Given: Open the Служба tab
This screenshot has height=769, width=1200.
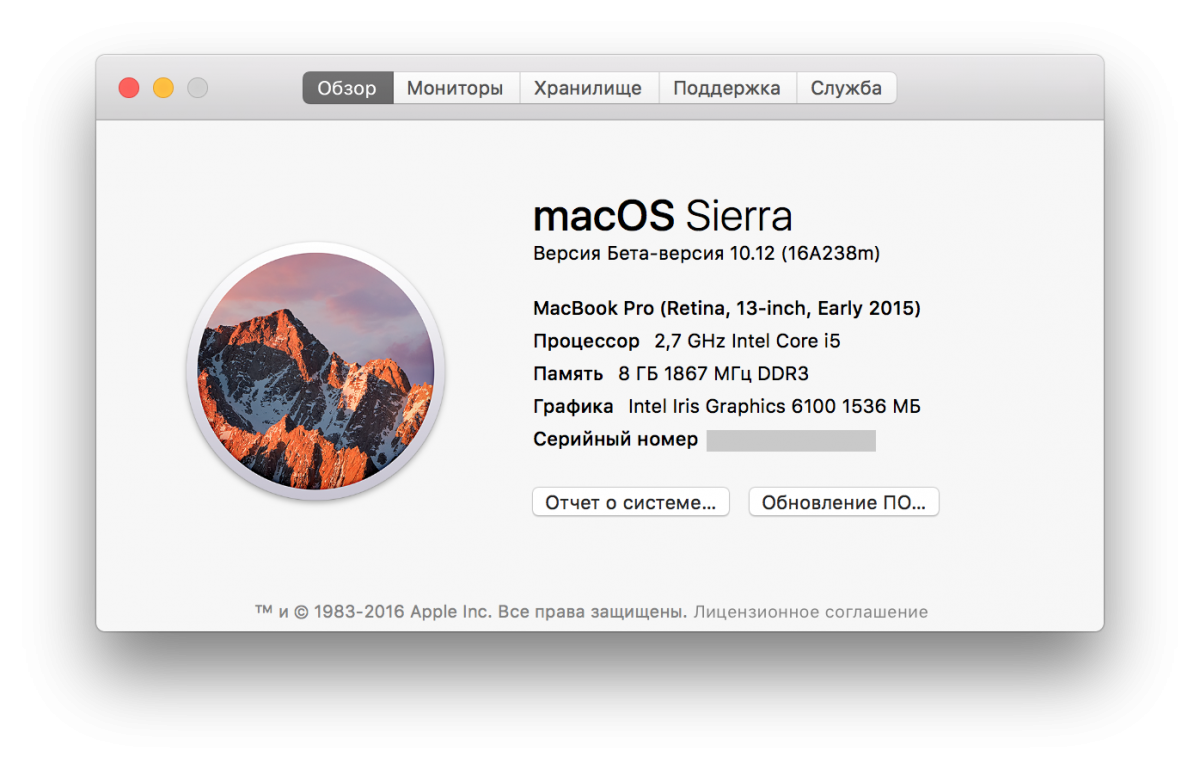Looking at the screenshot, I should click(x=846, y=88).
